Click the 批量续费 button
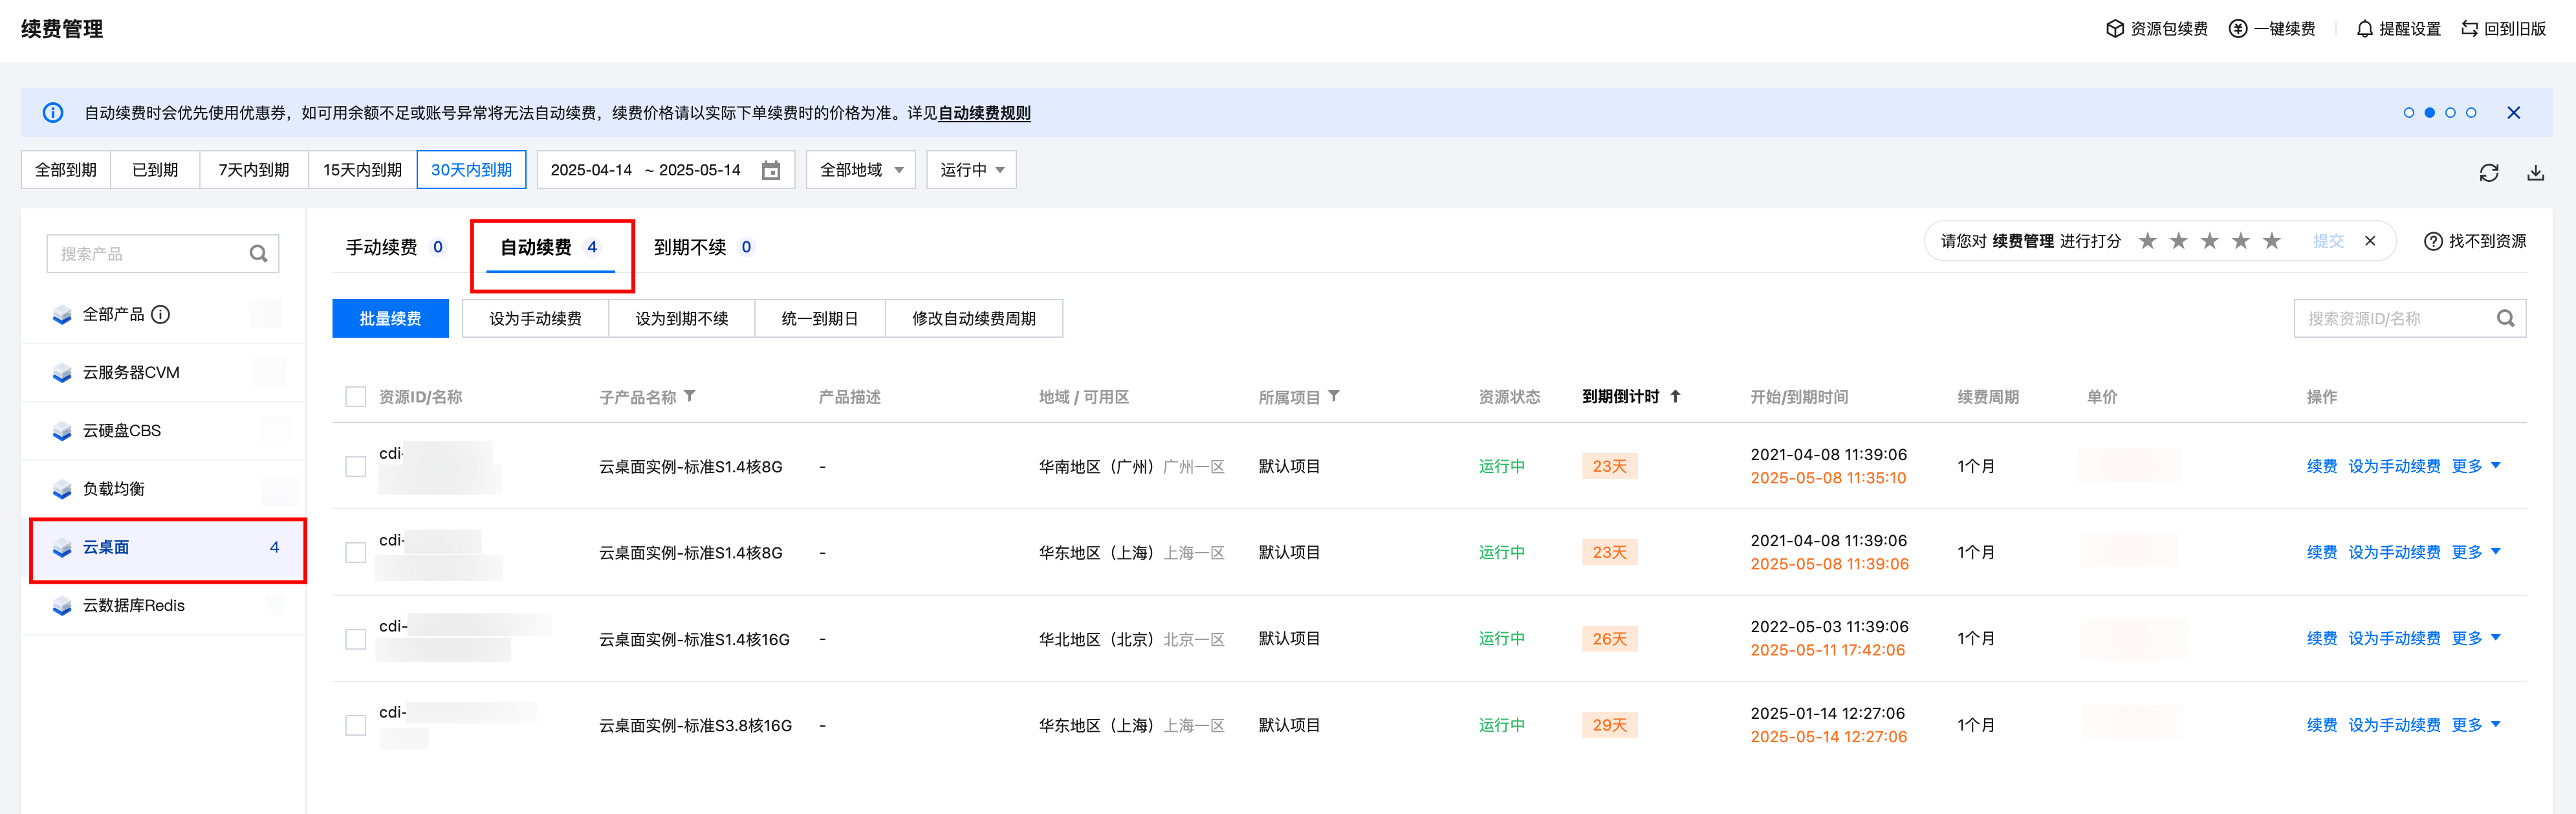 pos(390,319)
